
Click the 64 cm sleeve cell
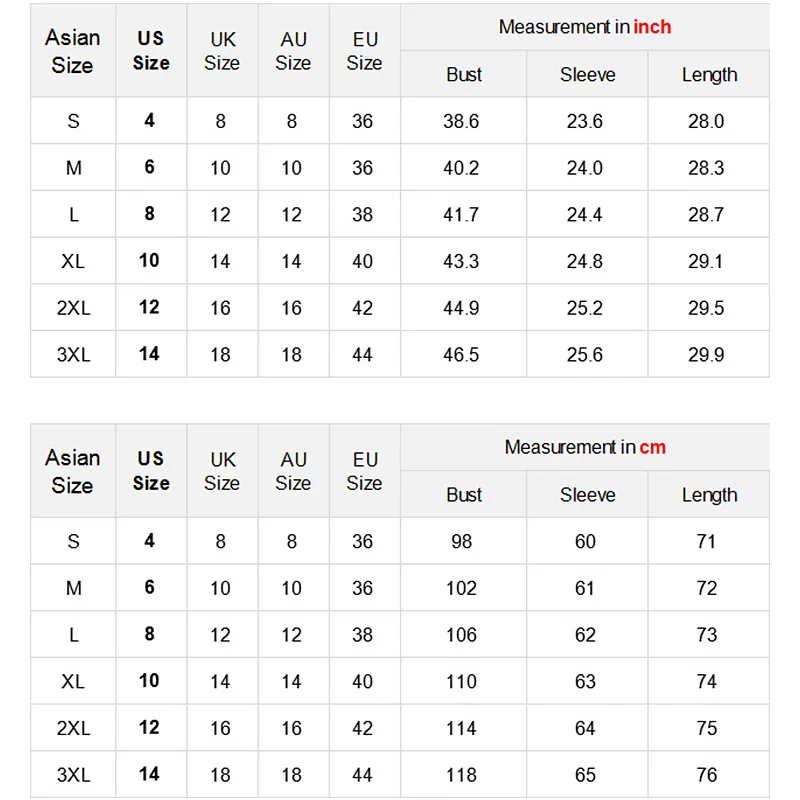coord(585,728)
